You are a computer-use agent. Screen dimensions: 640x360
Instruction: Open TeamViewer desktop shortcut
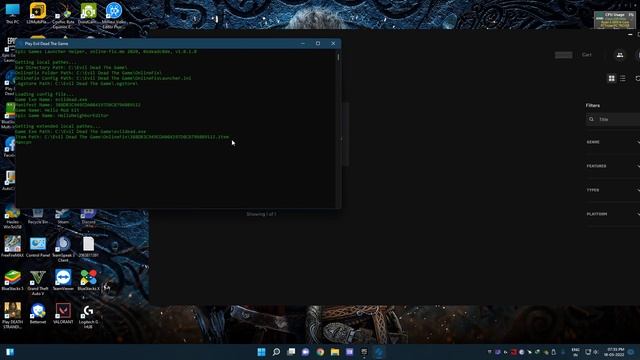(x=63, y=280)
